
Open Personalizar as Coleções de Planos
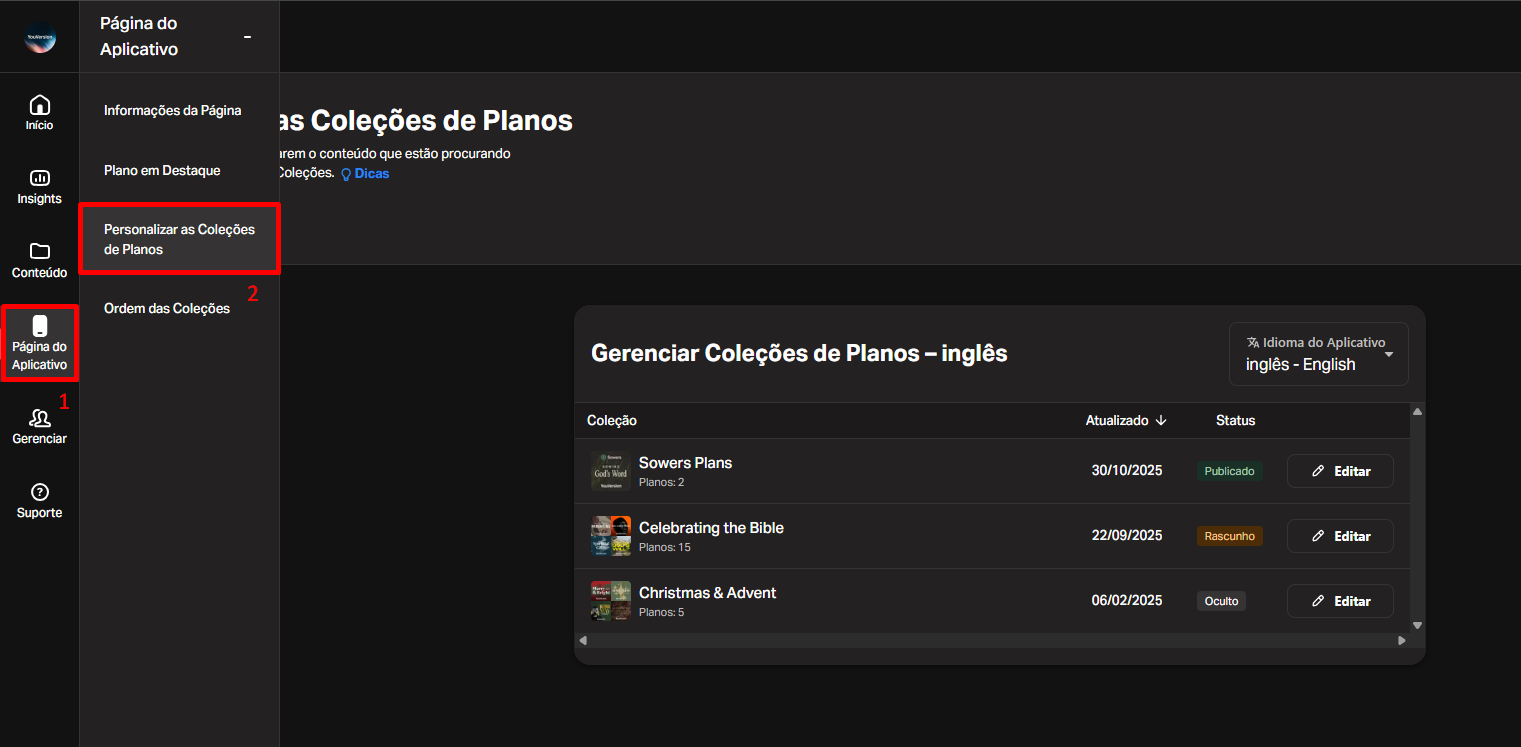[179, 239]
